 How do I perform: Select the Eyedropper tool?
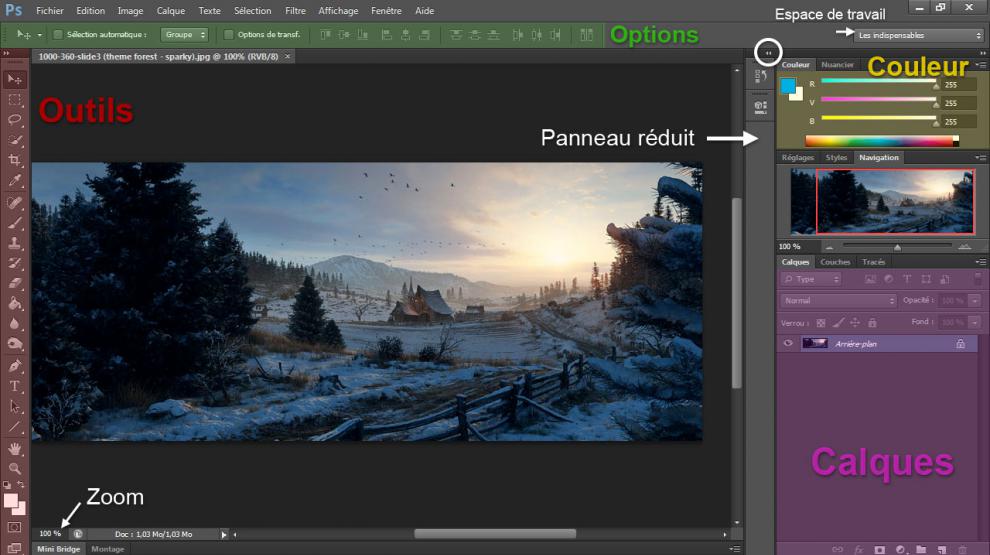pos(15,181)
